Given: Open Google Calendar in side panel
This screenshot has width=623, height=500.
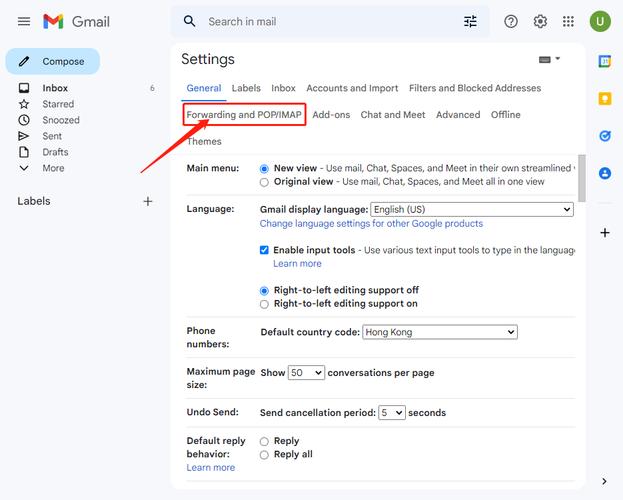Looking at the screenshot, I should tap(605, 61).
